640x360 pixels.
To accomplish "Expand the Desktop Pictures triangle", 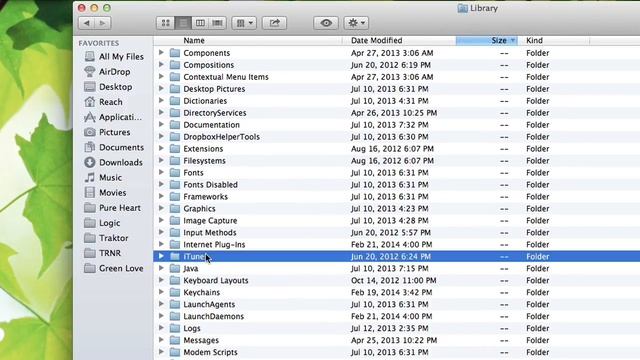I will click(x=161, y=89).
